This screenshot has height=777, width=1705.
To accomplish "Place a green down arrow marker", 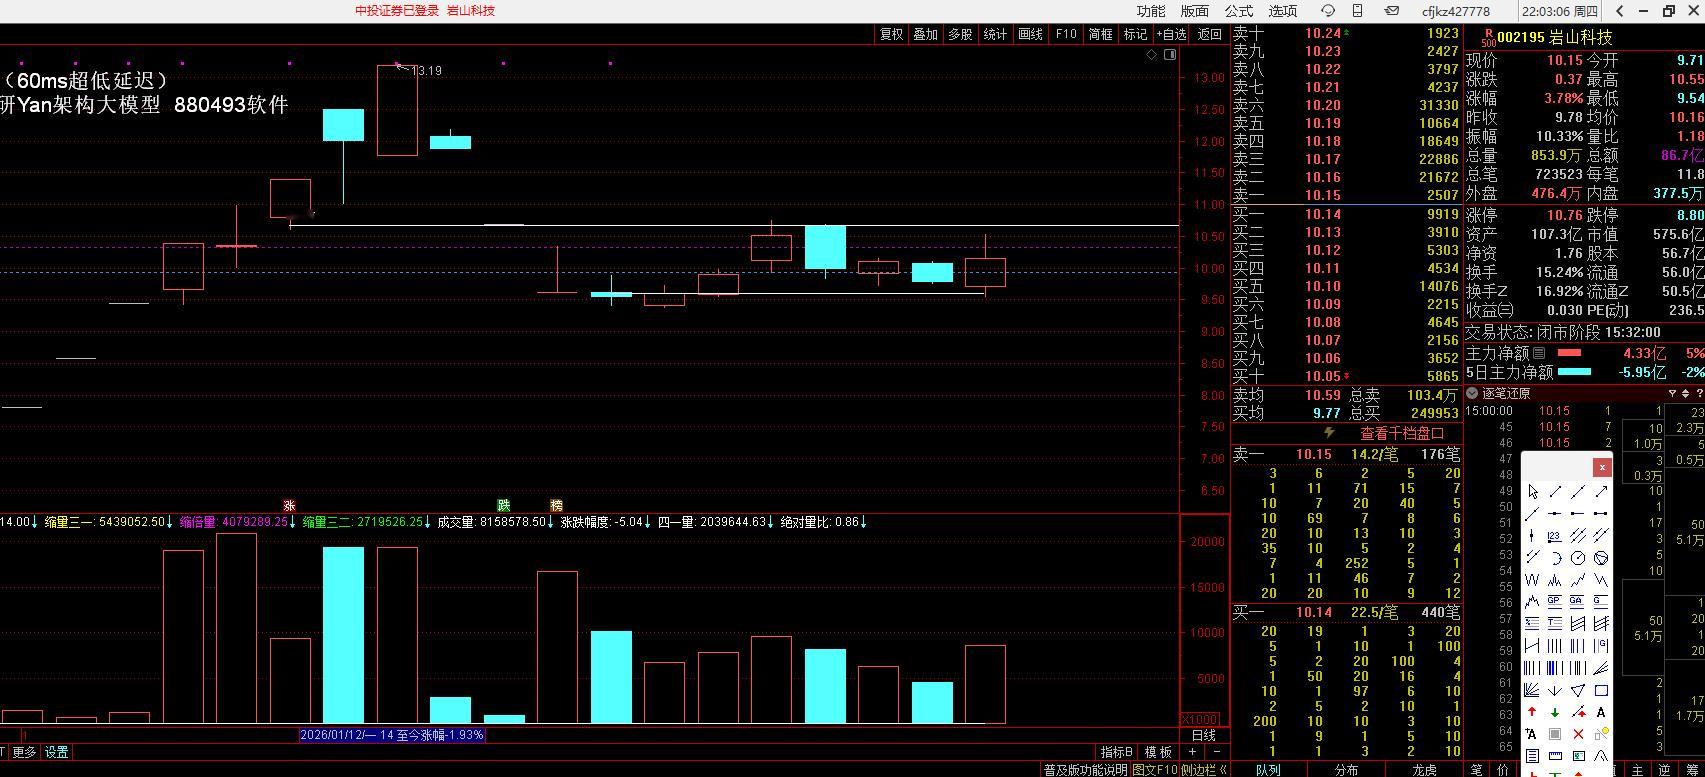I will [x=1555, y=712].
